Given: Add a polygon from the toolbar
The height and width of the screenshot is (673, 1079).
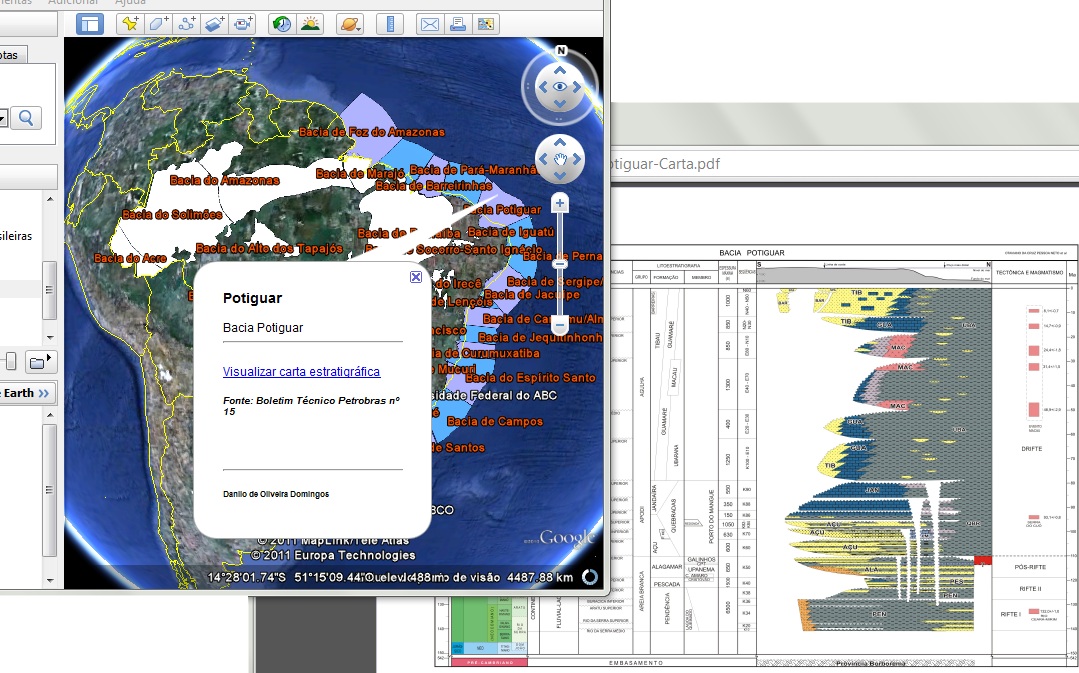Looking at the screenshot, I should tap(158, 24).
